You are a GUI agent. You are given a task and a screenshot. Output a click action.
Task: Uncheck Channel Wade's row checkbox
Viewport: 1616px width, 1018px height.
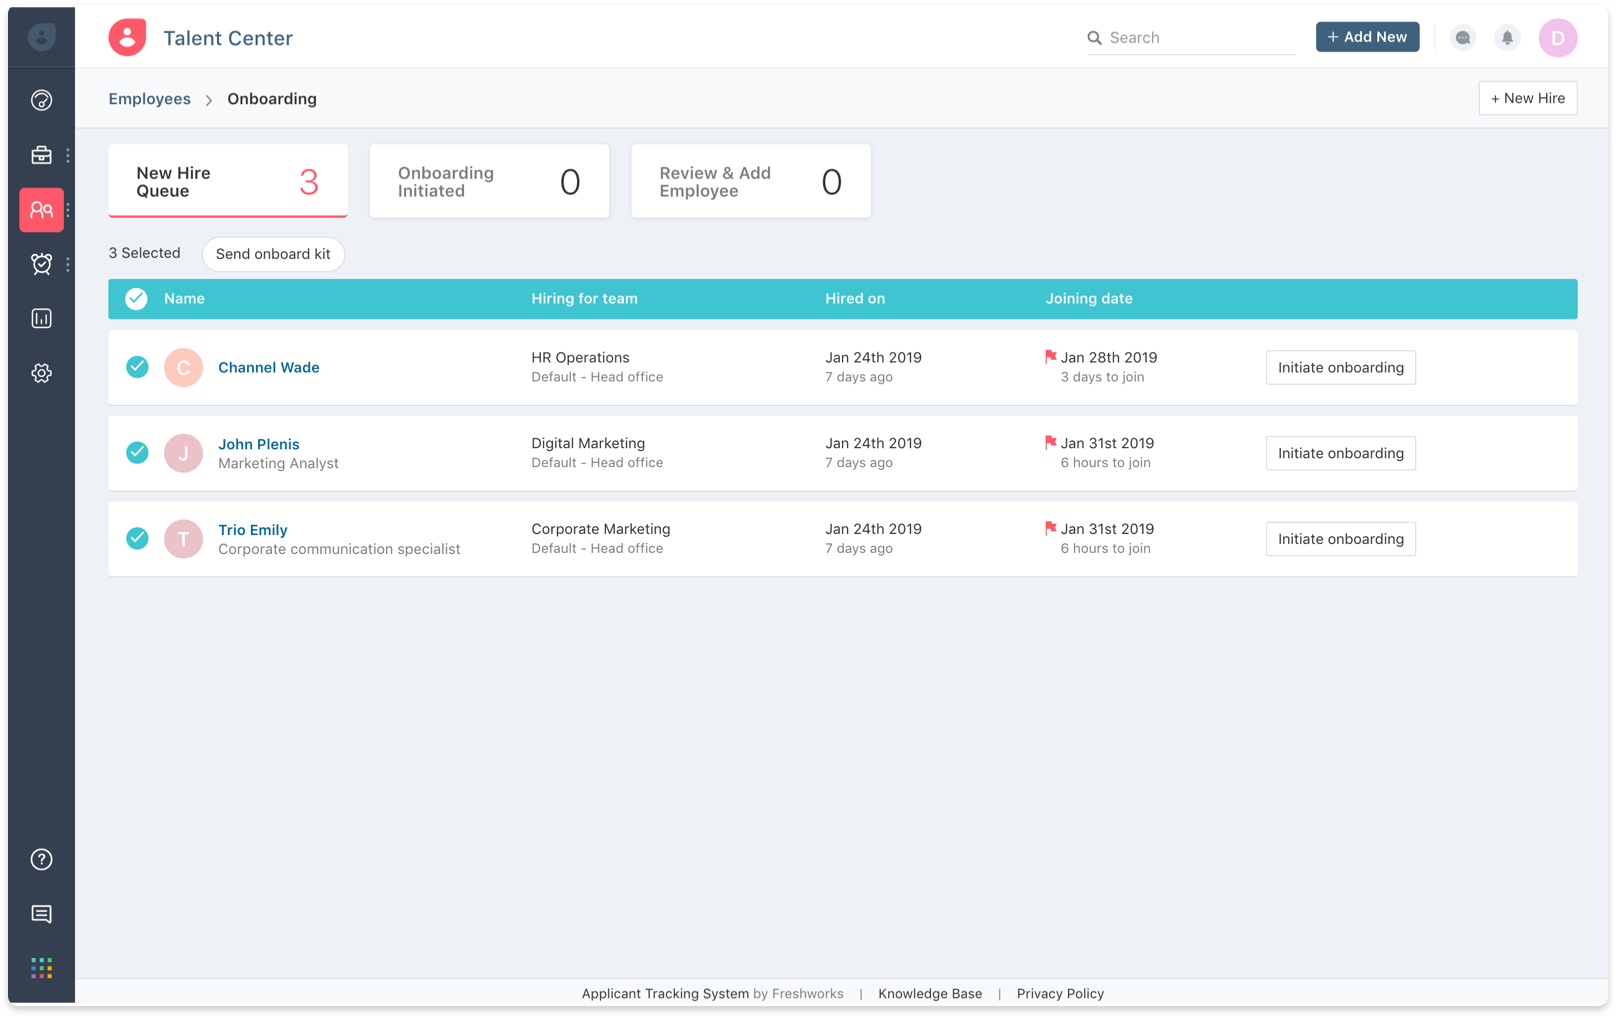pyautogui.click(x=137, y=367)
